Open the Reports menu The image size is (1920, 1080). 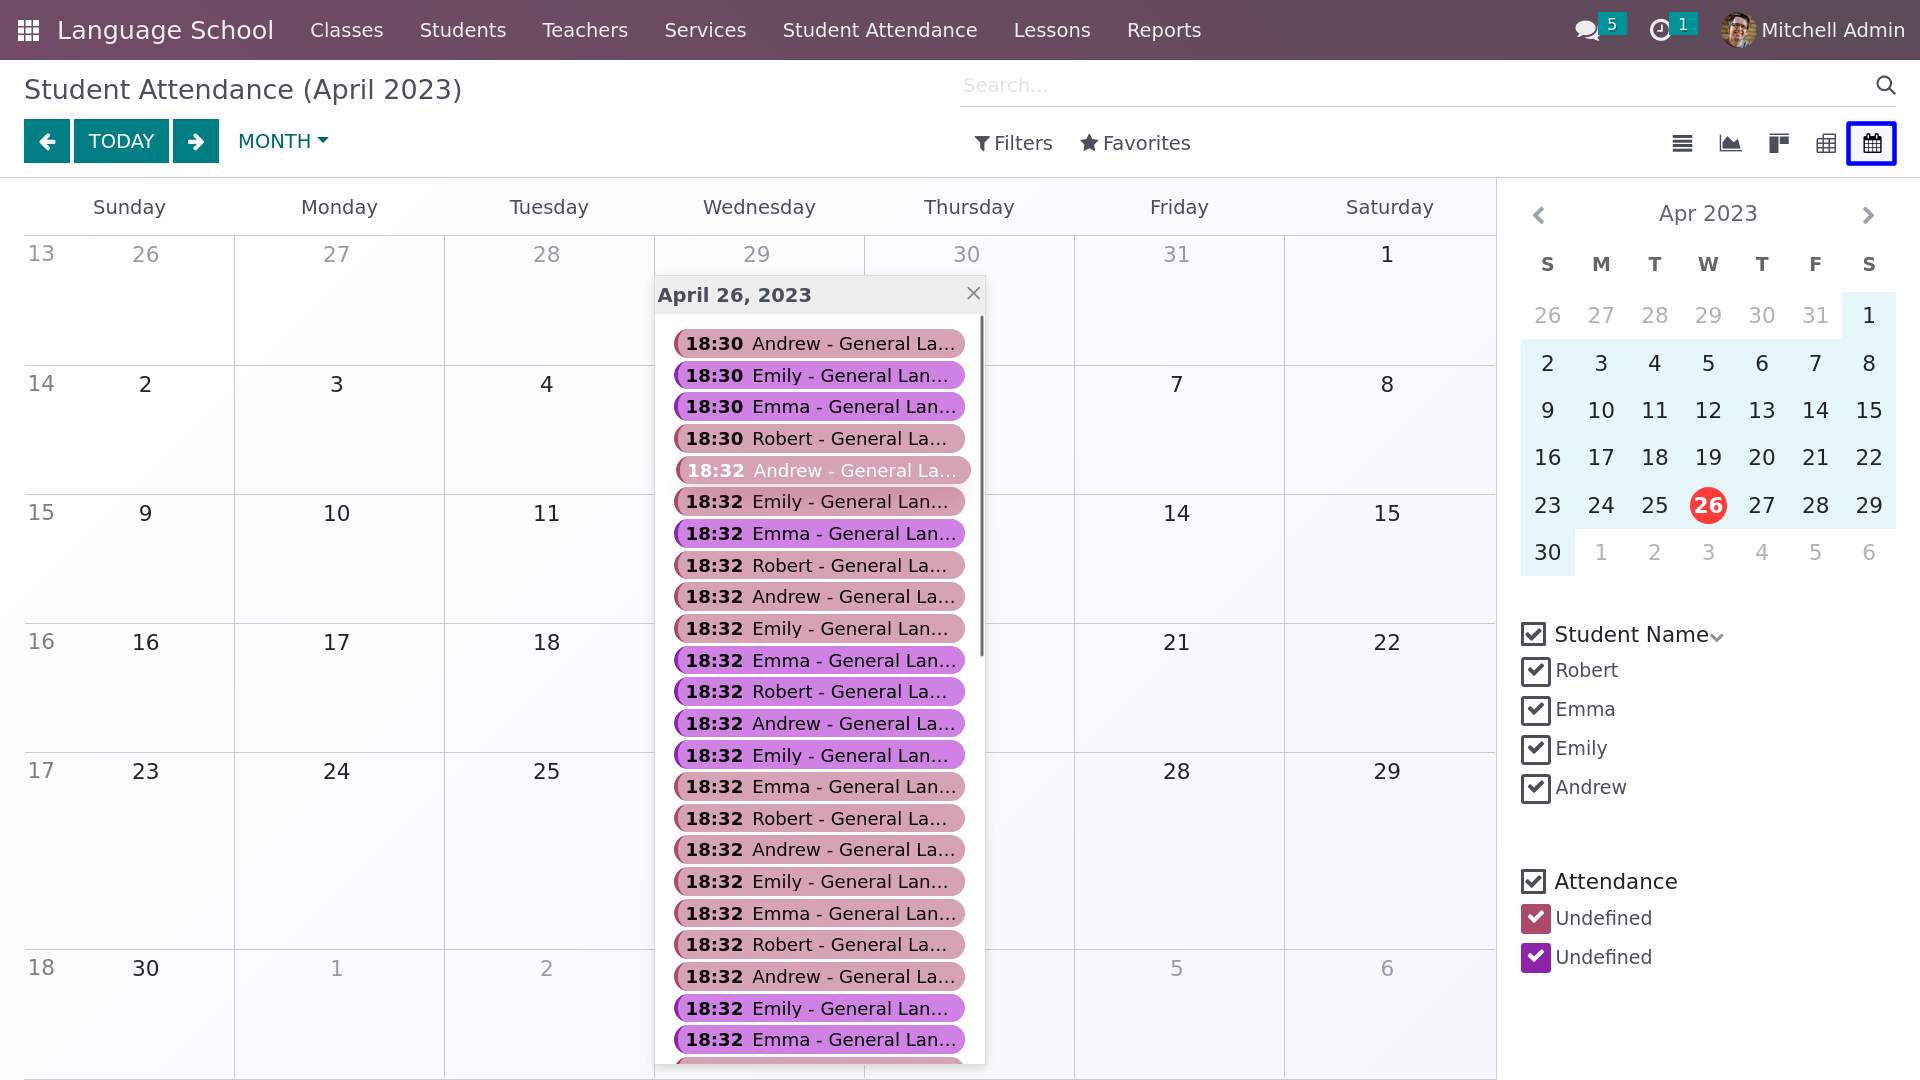(1164, 30)
